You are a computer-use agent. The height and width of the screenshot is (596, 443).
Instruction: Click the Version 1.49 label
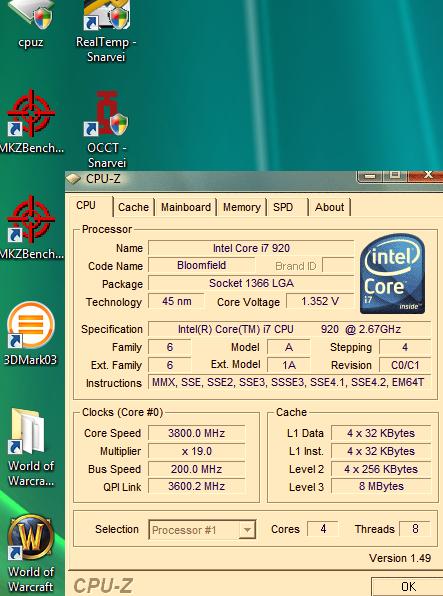click(x=400, y=558)
